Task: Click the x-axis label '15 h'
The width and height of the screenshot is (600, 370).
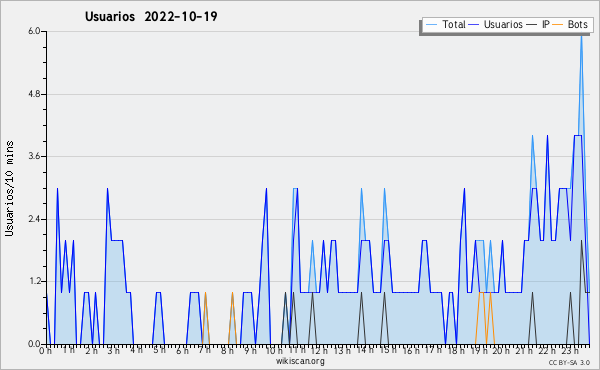Action: 388,350
